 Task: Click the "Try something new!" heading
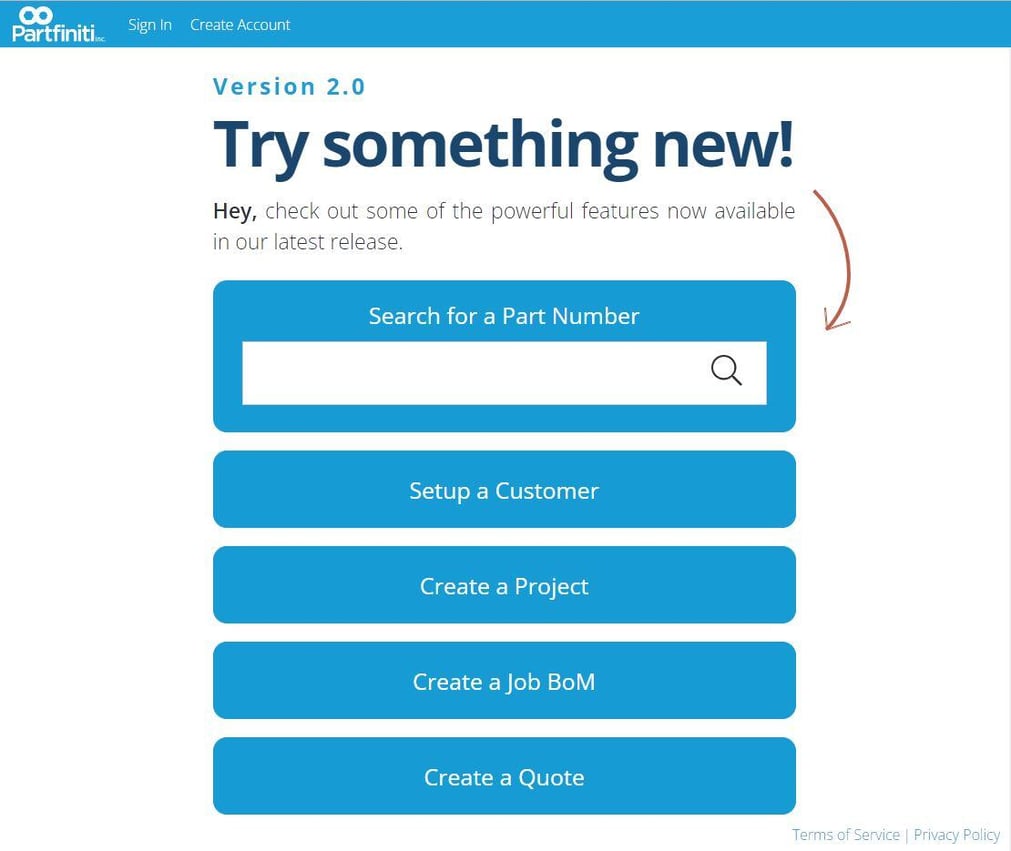pyautogui.click(x=504, y=146)
